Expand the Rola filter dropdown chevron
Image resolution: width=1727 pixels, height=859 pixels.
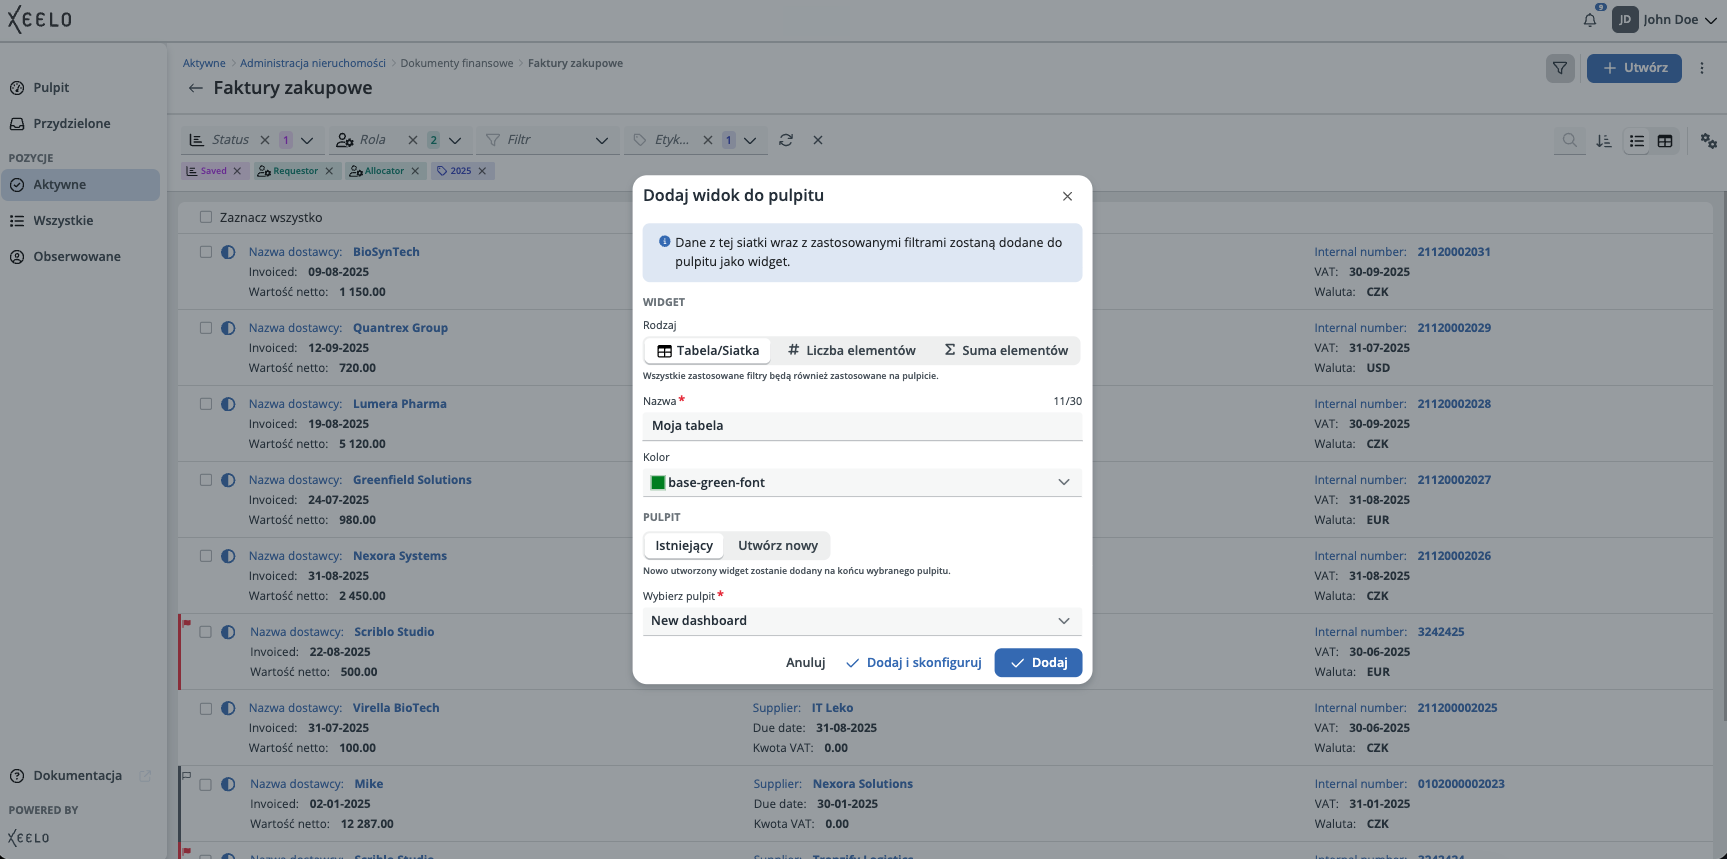(x=455, y=141)
